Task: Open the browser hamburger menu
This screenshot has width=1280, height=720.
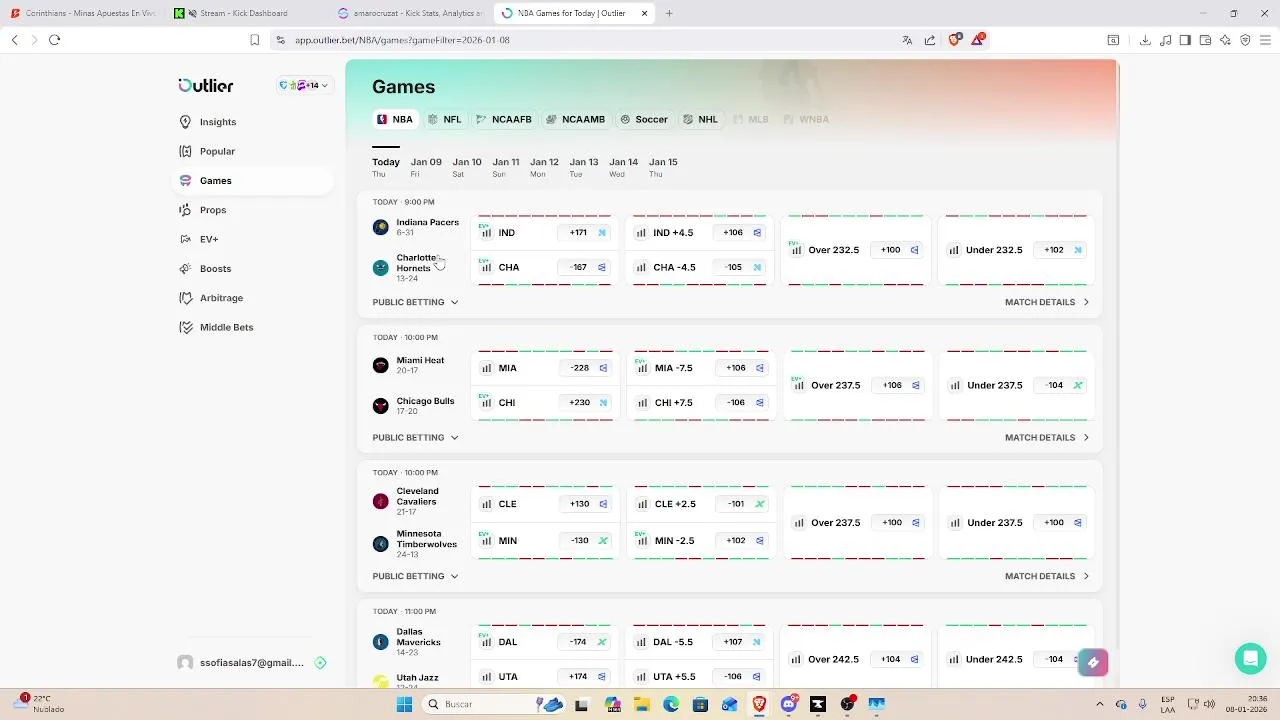Action: [1265, 40]
